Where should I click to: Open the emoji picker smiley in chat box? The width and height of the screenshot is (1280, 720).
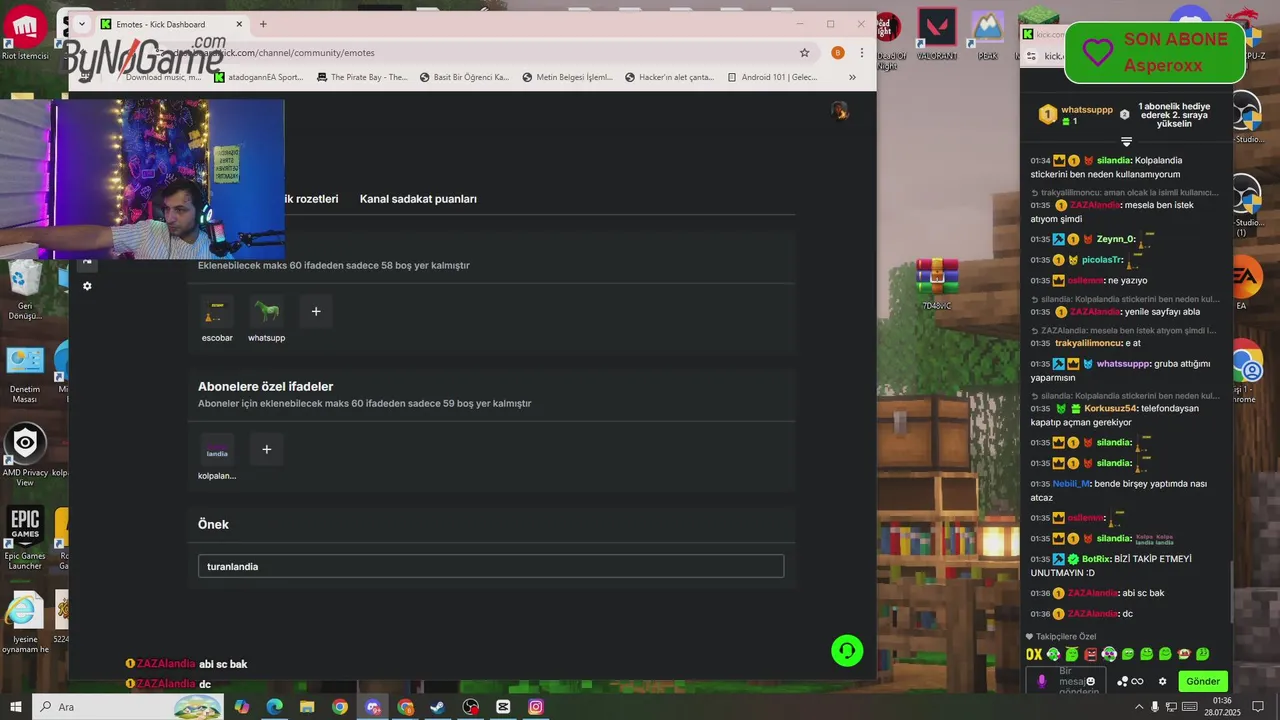point(1091,681)
